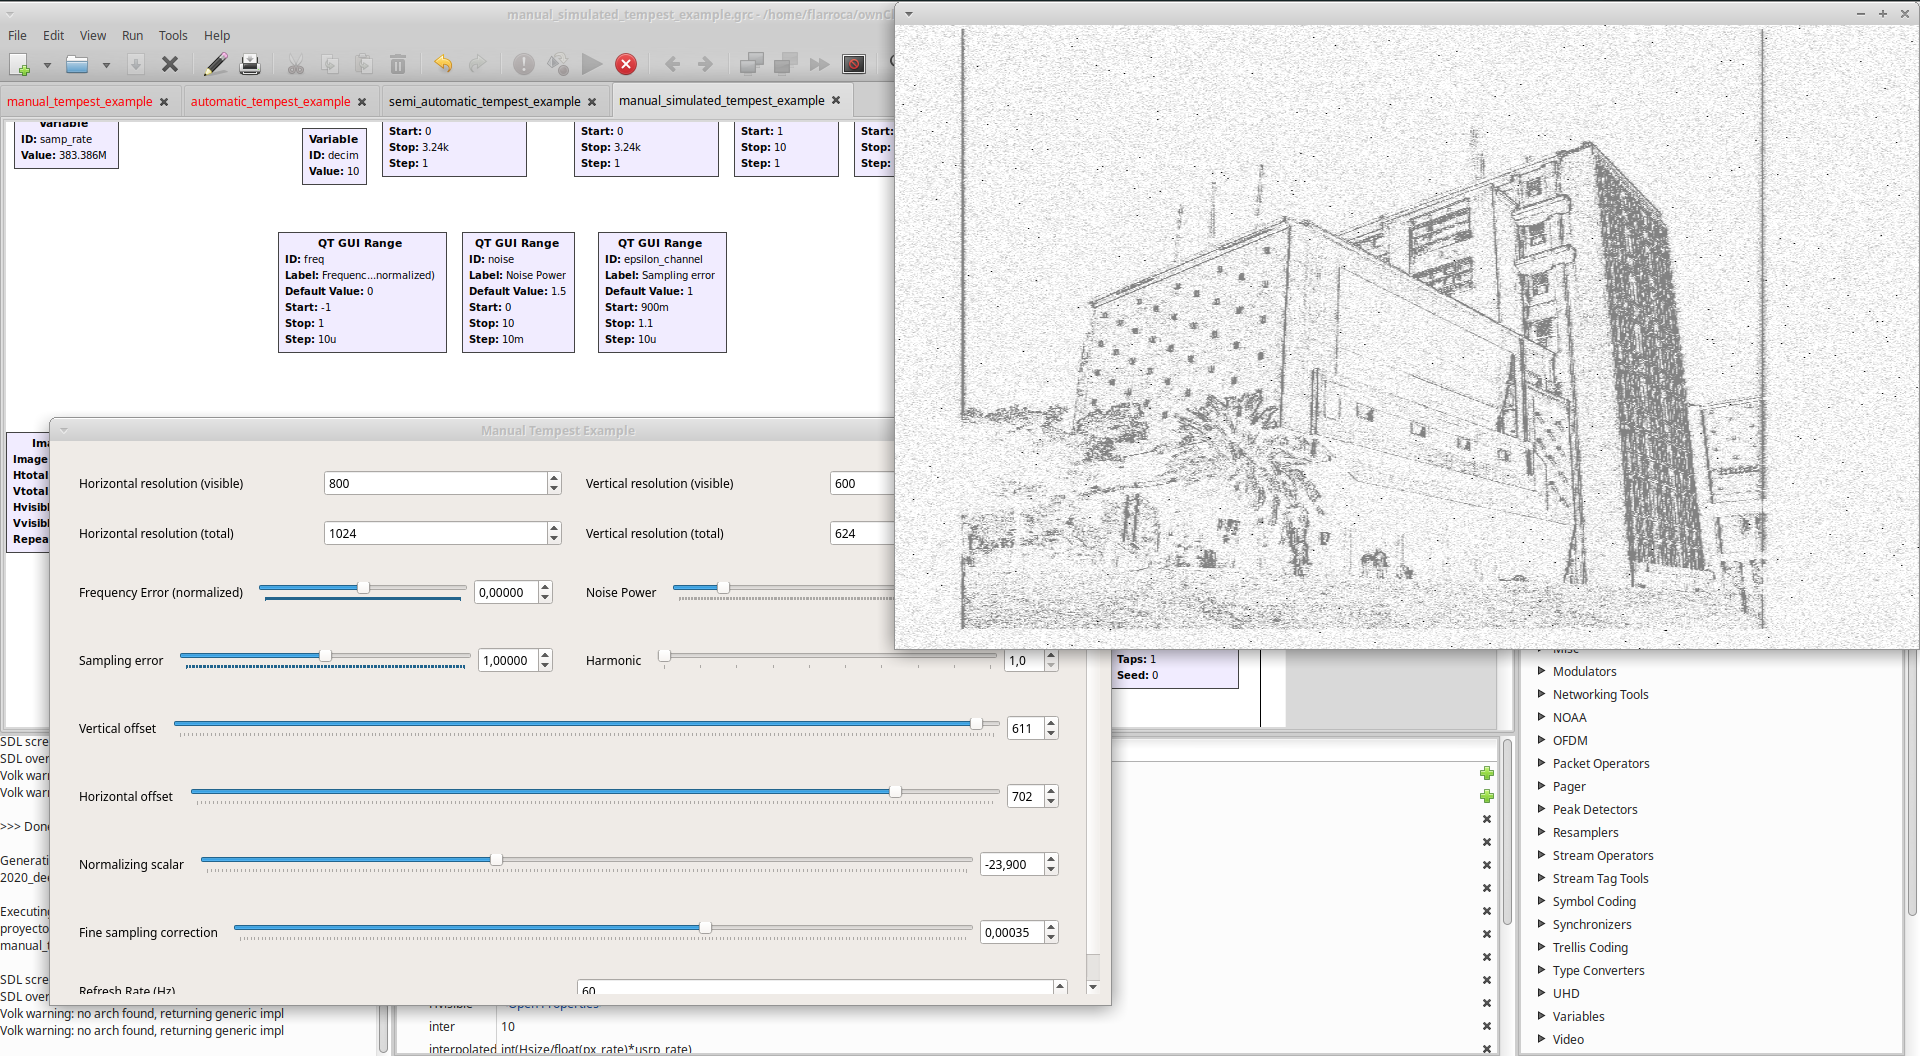Click the Horizontal resolution (total) input field
The image size is (1920, 1056).
click(435, 534)
